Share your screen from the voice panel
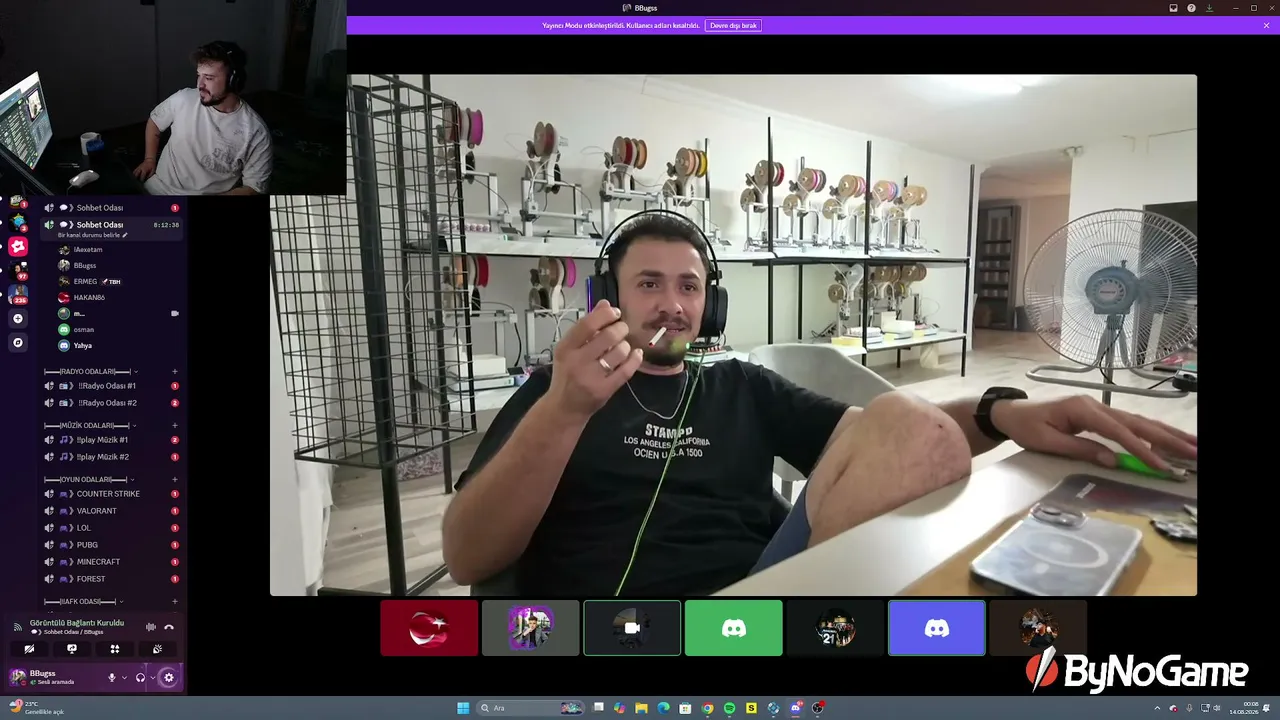 click(x=72, y=649)
